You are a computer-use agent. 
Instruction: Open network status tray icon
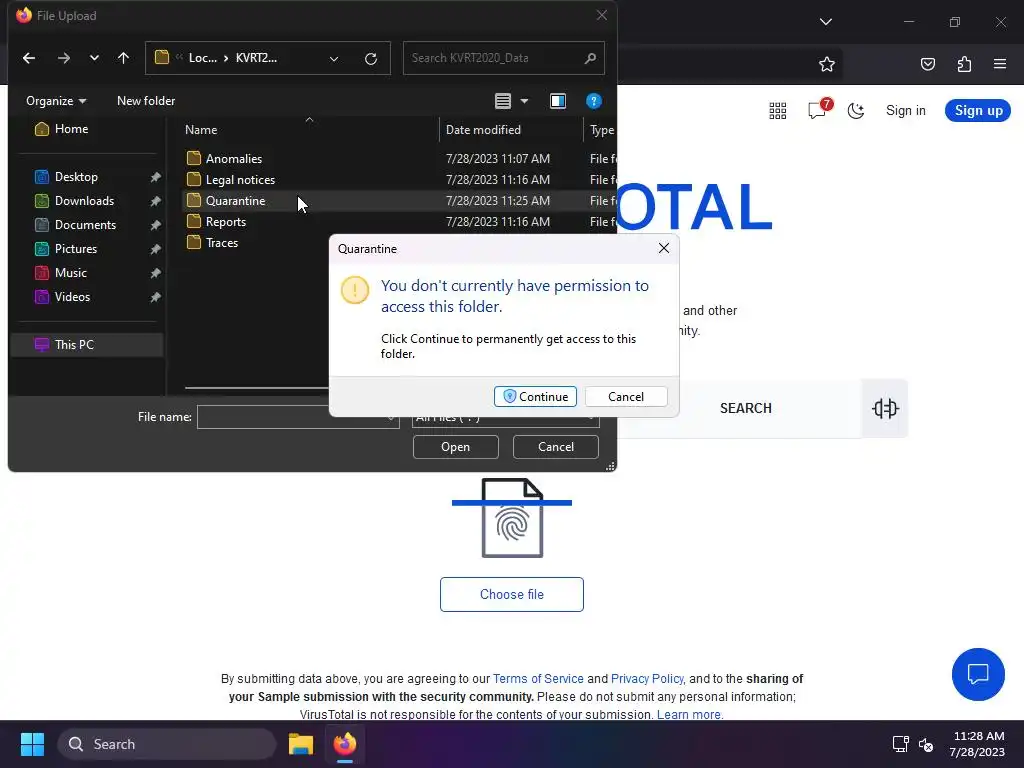coord(901,744)
